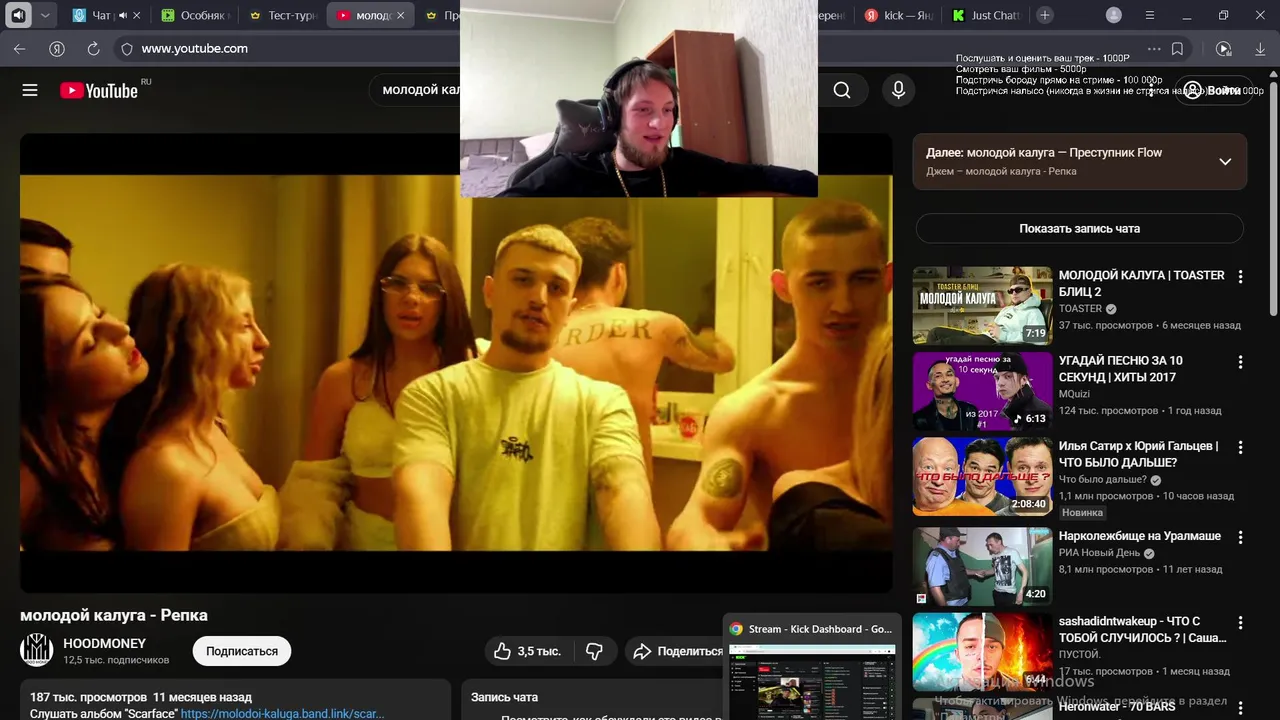Image resolution: width=1280 pixels, height=720 pixels.
Task: Open sashadidntwakeup video thumbnail
Action: (982, 652)
